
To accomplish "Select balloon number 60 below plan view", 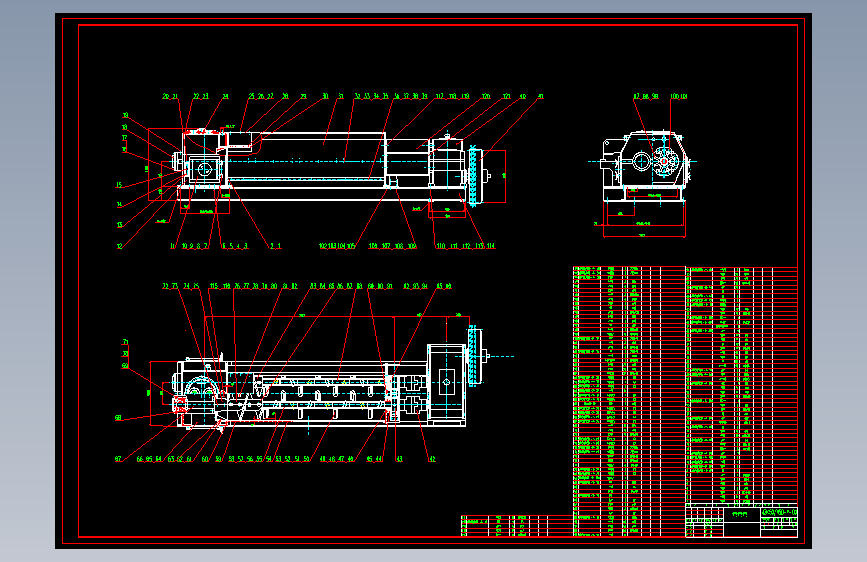I will coord(205,459).
